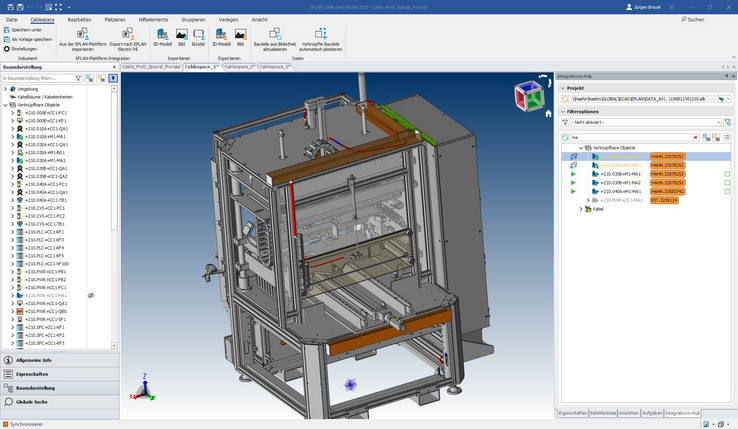This screenshot has height=429, width=738.
Task: Switch to the Cablespace_2 document tab
Action: tap(240, 66)
